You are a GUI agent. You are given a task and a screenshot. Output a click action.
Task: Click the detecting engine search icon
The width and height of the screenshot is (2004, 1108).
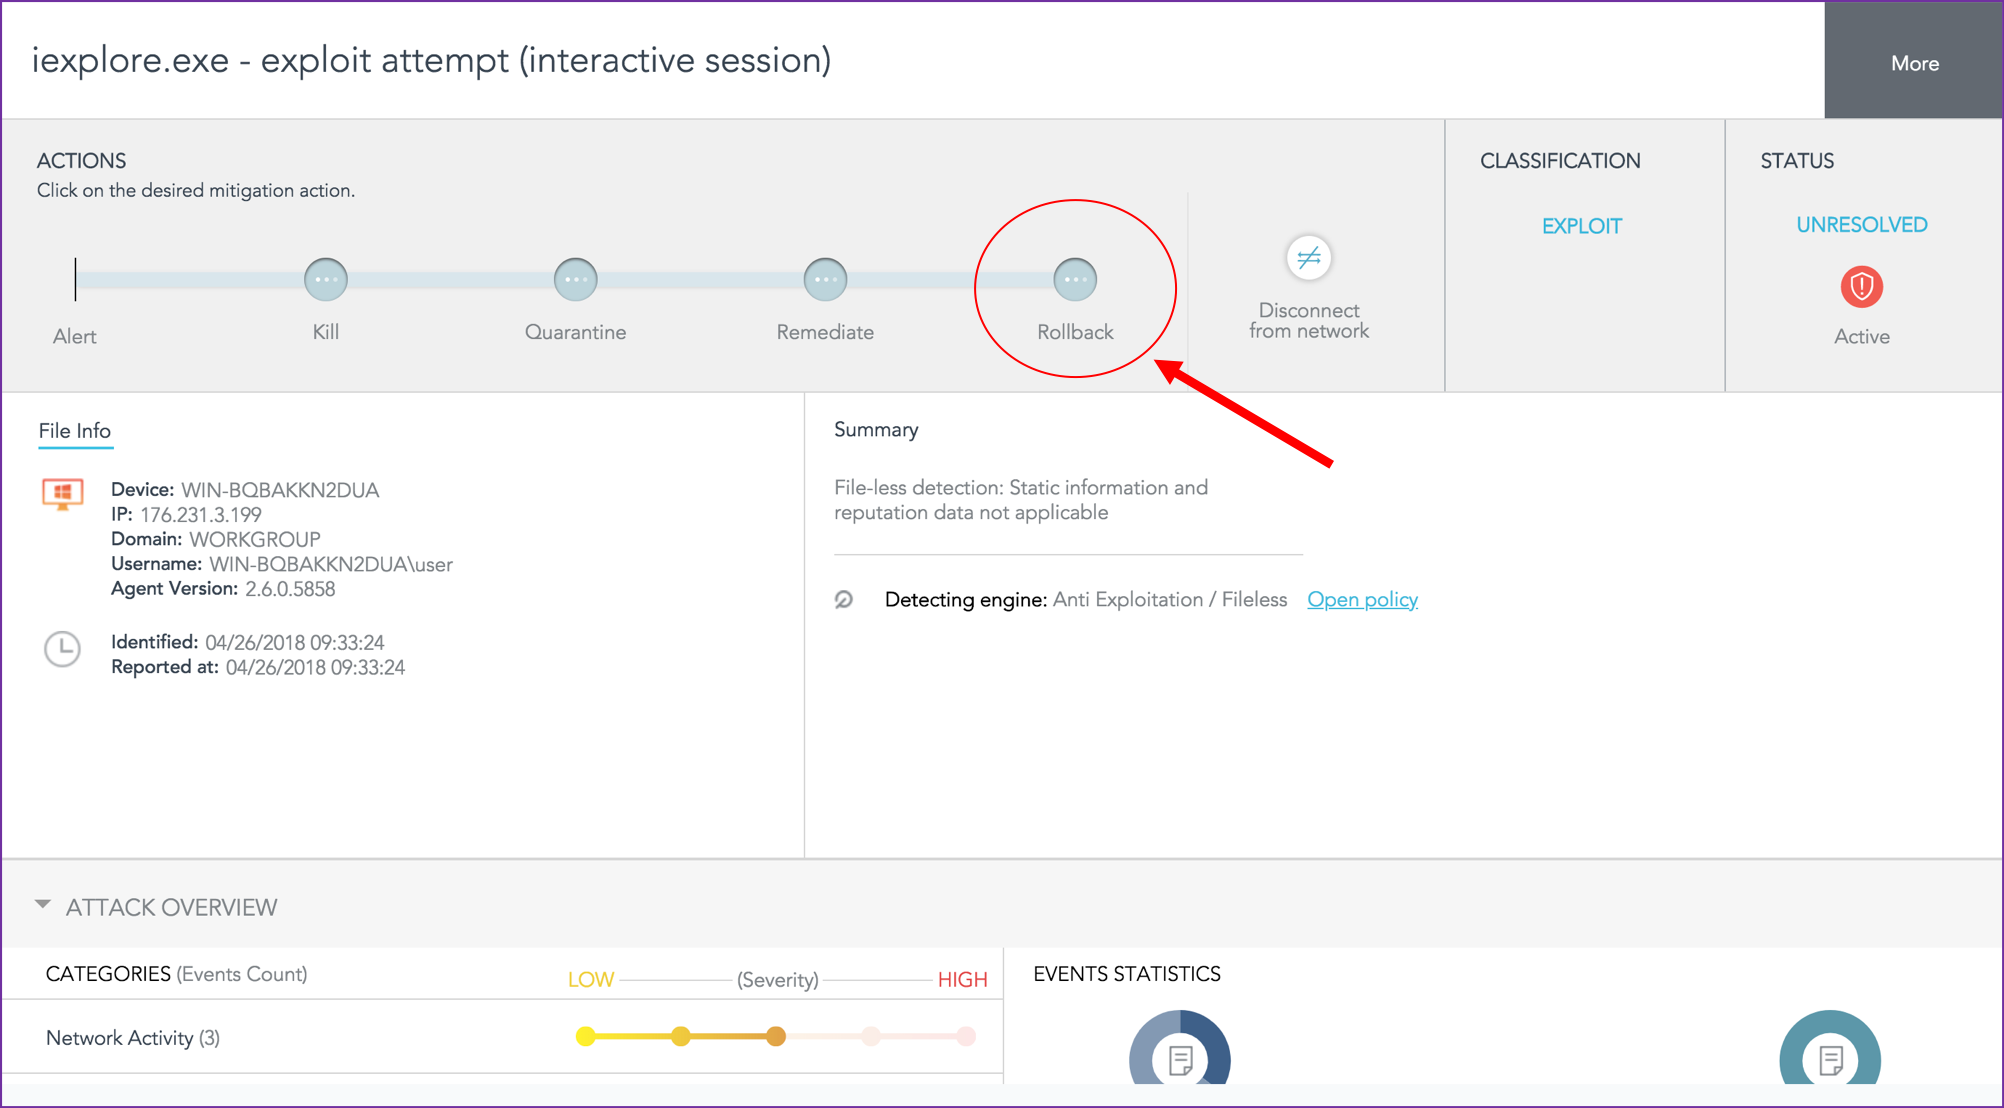coord(844,600)
